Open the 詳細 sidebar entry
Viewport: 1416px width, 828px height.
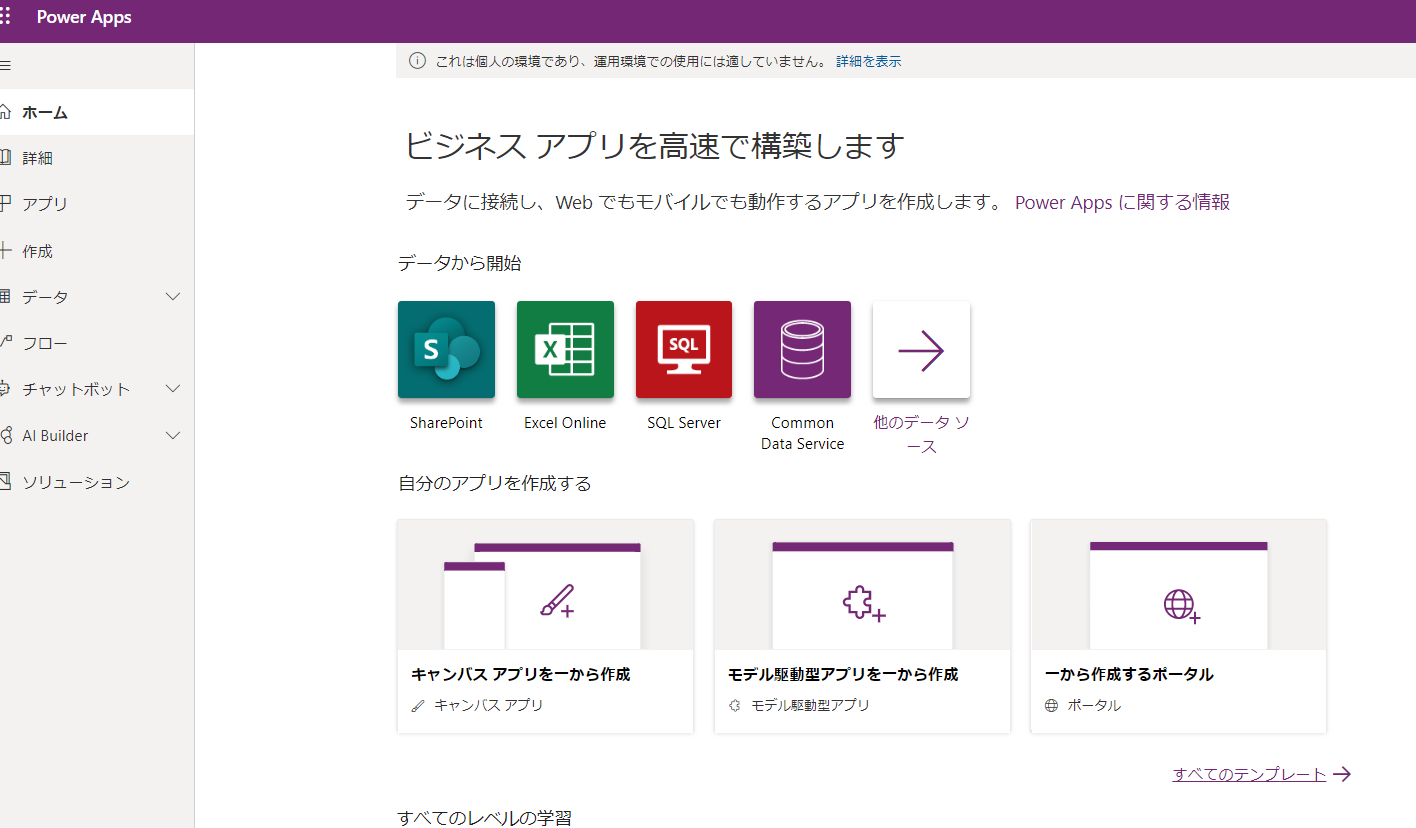[x=42, y=157]
